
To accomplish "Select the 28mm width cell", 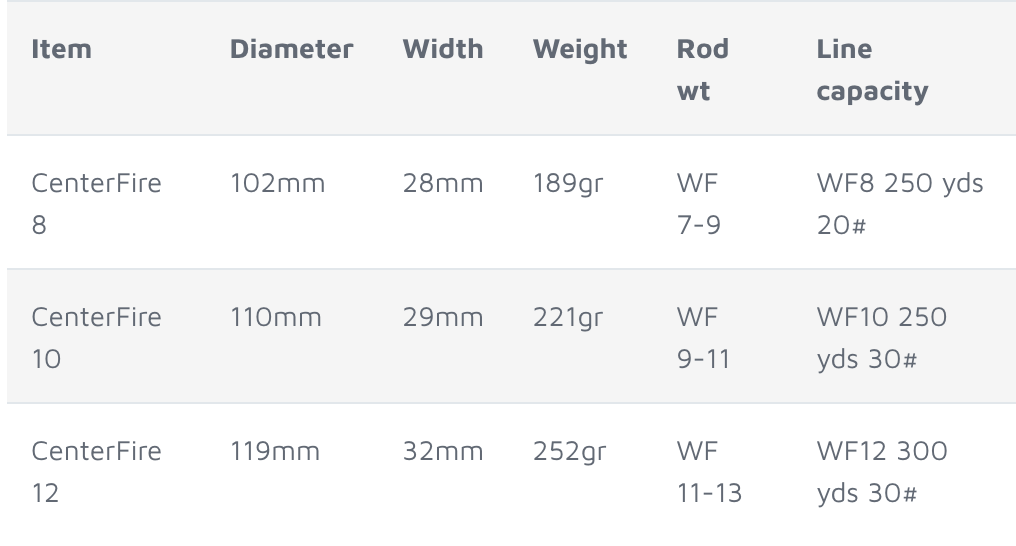I will click(x=443, y=183).
